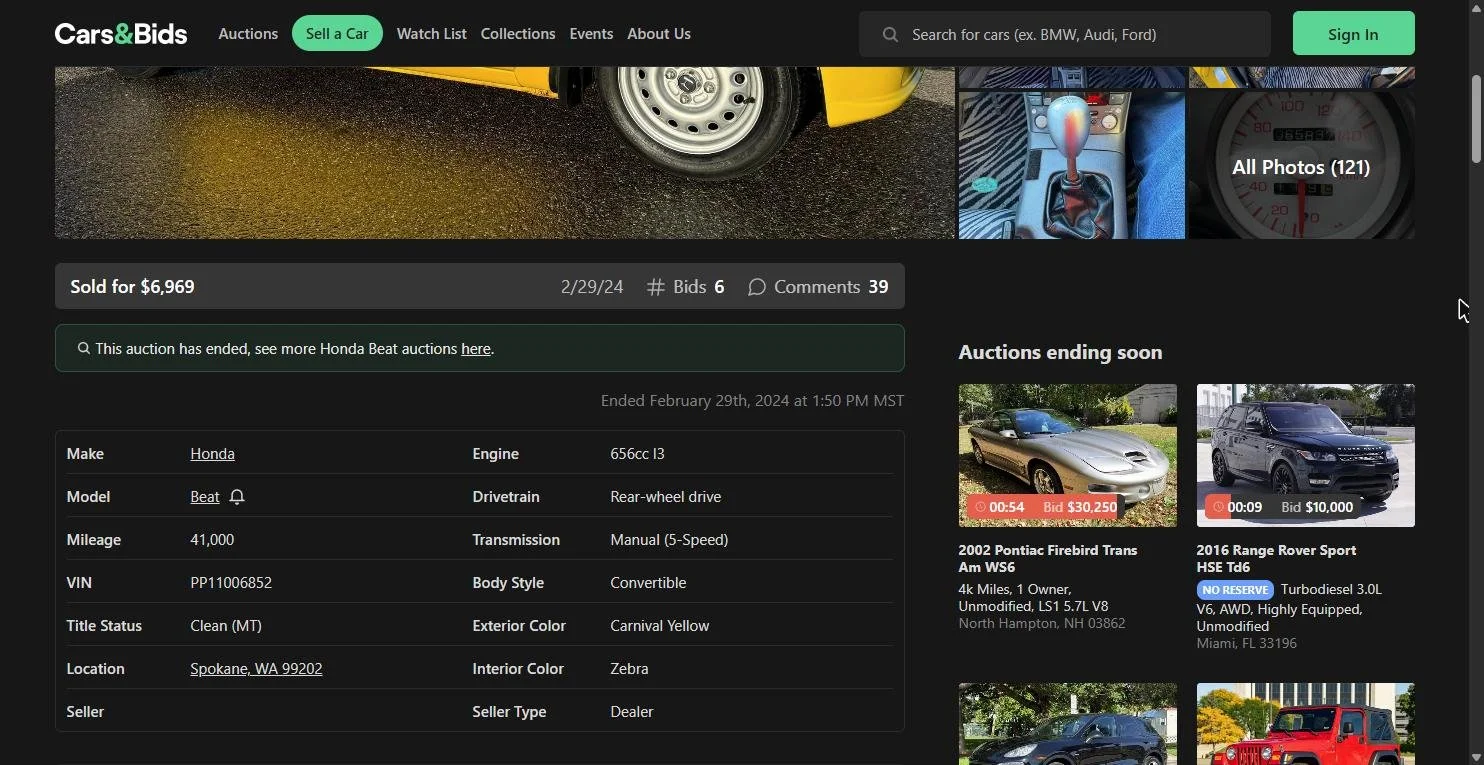Click the bids hash icon
This screenshot has height=765, width=1484.
(656, 287)
